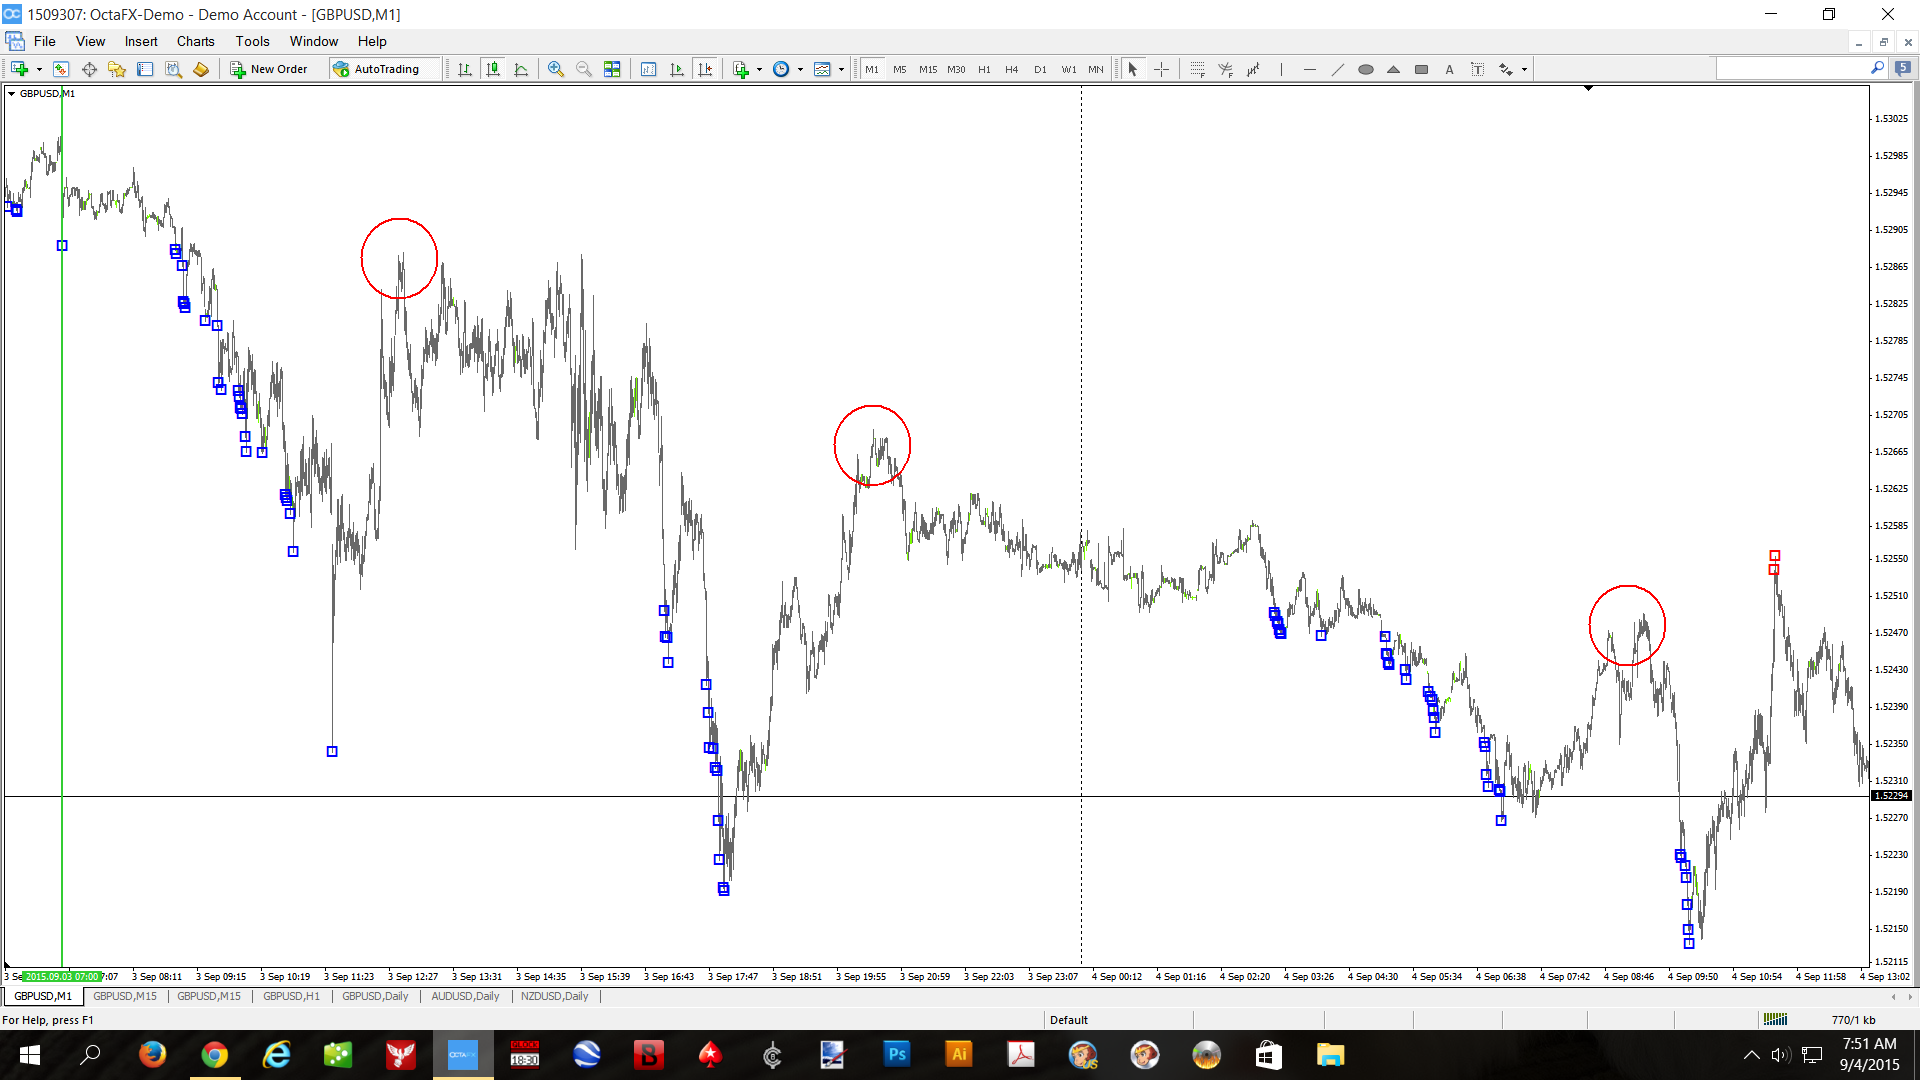Toggle the Terminal panel icon
Image resolution: width=1920 pixels, height=1080 pixels.
click(145, 69)
